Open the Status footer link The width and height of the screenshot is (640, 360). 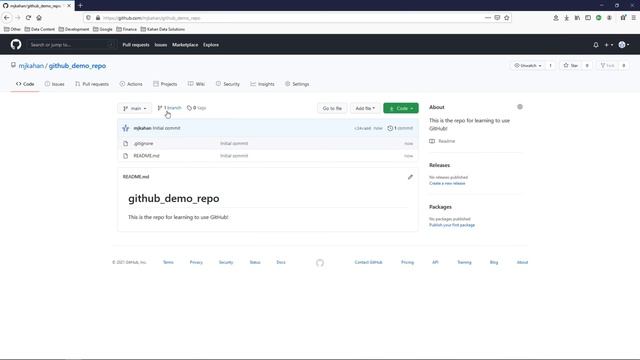coord(255,262)
